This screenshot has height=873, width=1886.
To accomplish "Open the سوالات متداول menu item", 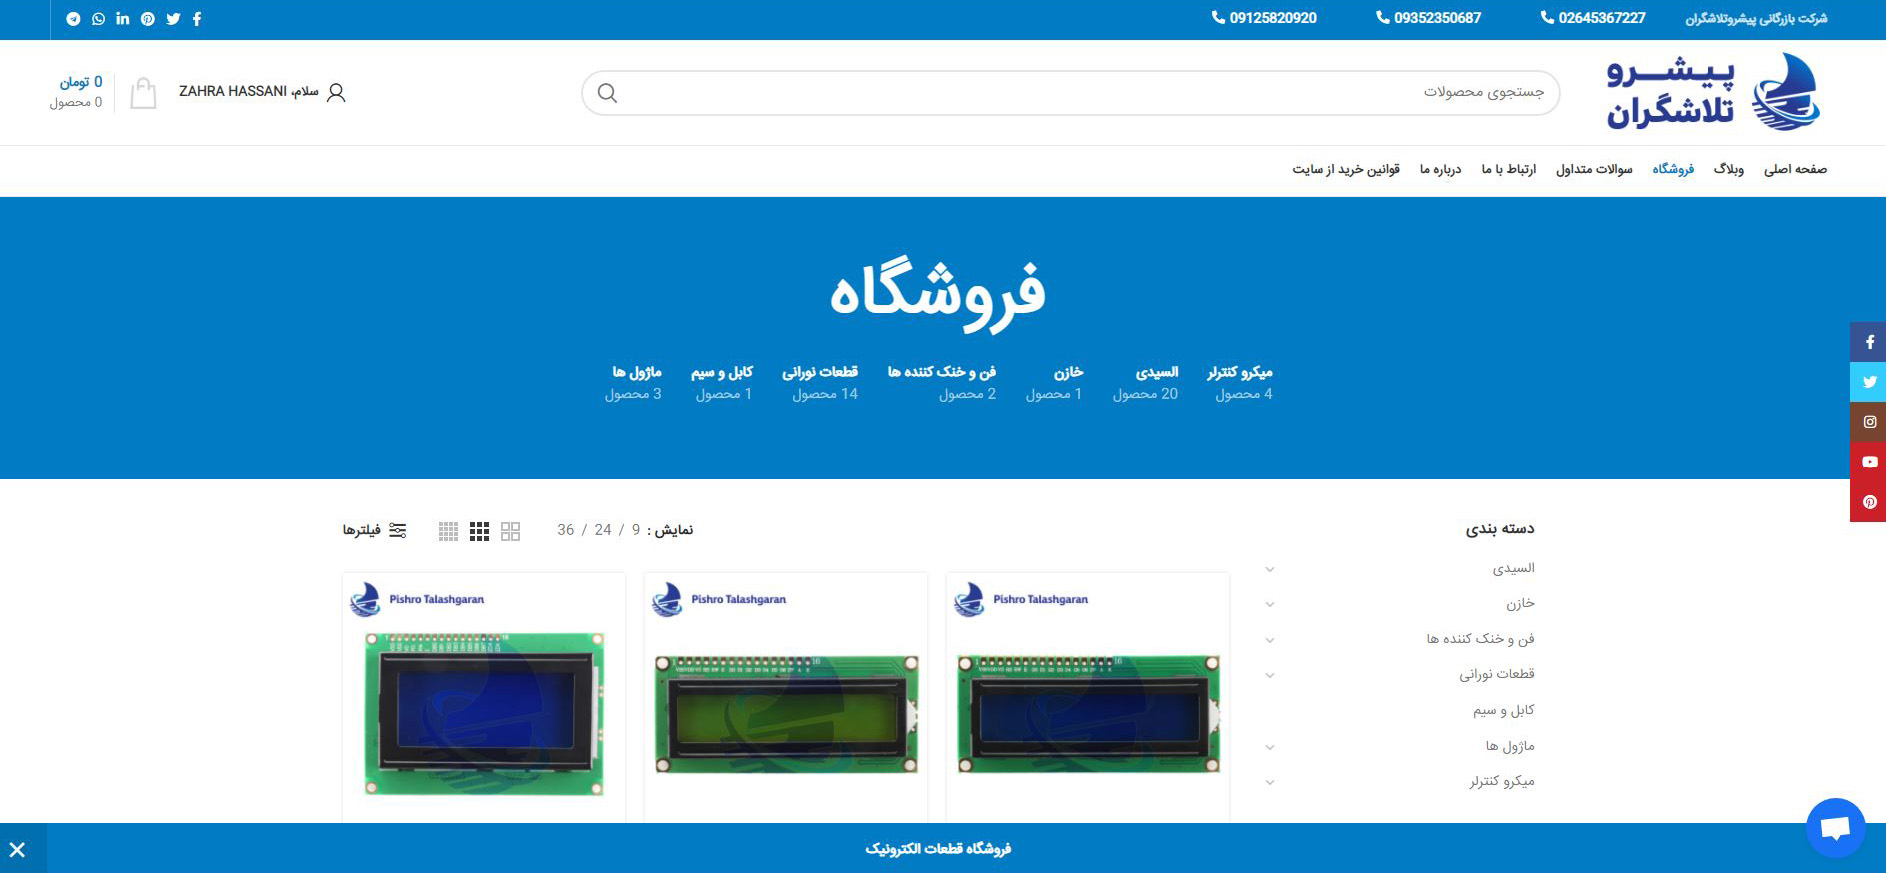I will [1594, 169].
